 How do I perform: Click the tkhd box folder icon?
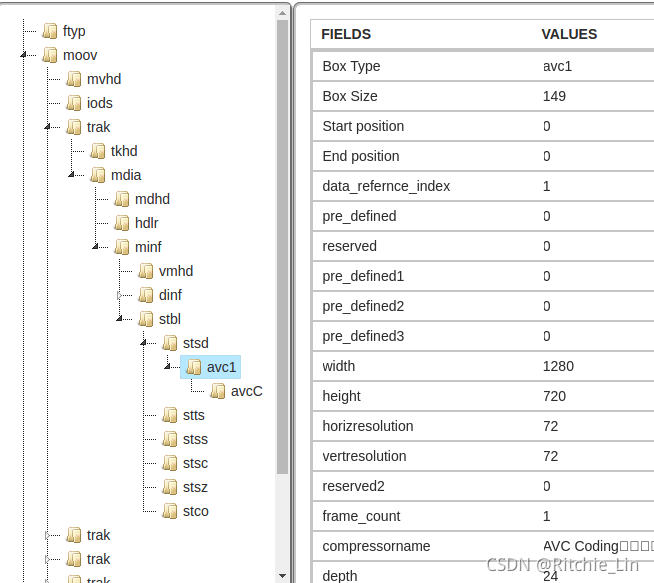(98, 151)
